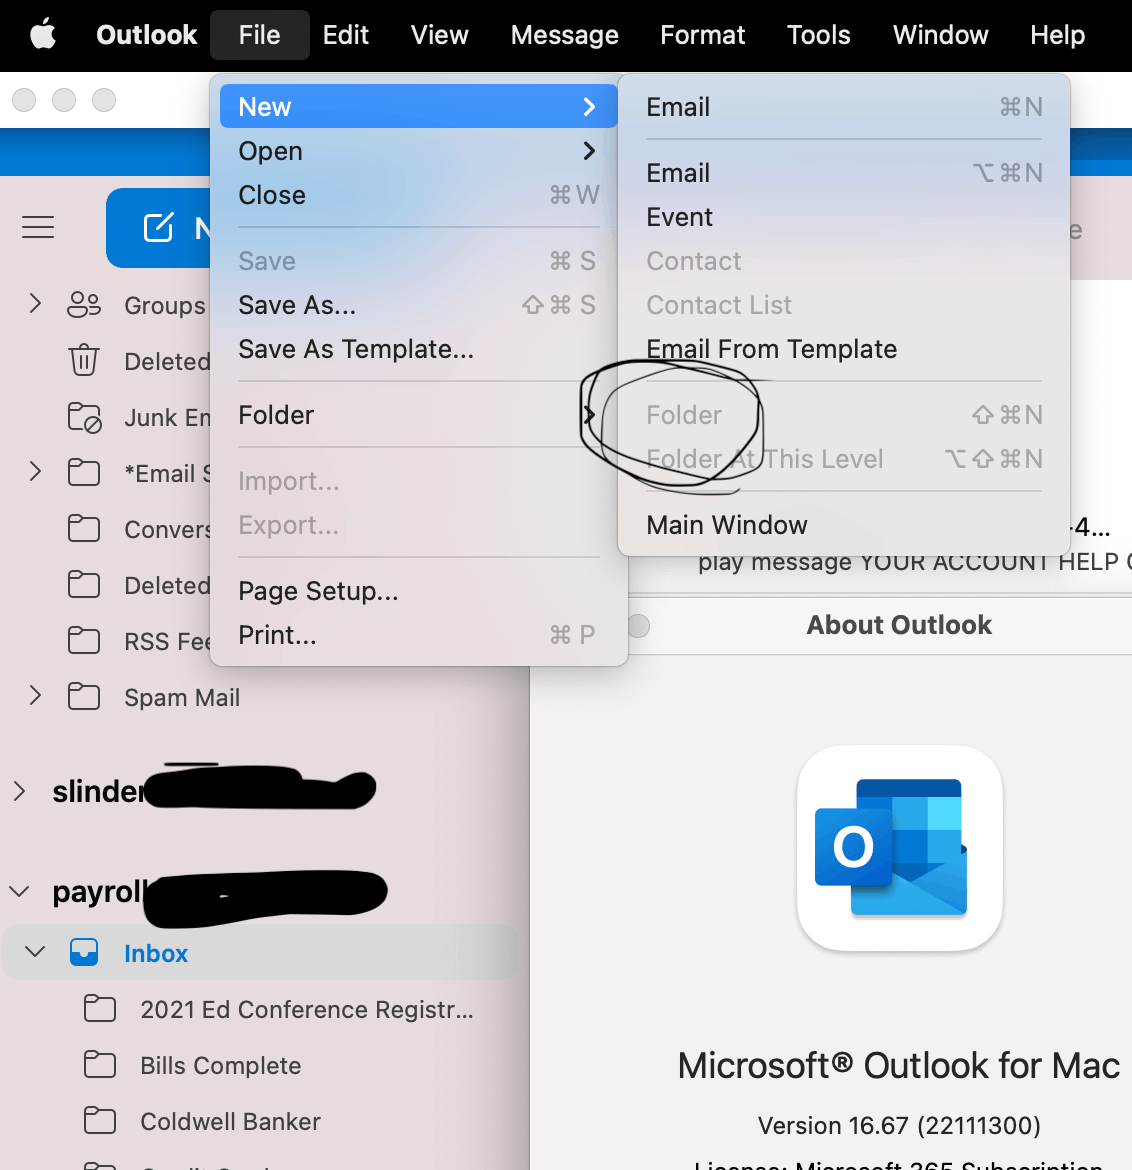This screenshot has height=1170, width=1132.
Task: Click the *Email folder icon
Action: coord(84,472)
